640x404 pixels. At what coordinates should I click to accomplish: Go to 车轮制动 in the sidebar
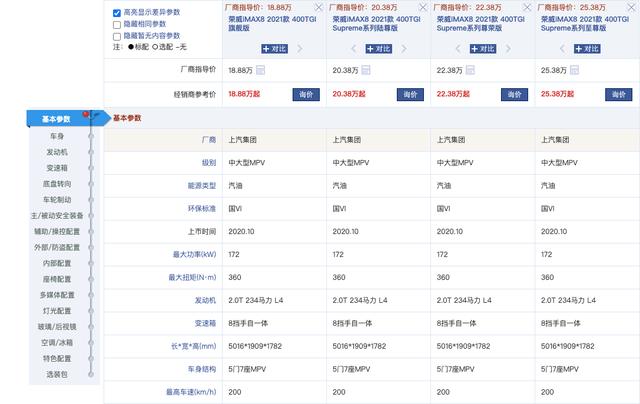pyautogui.click(x=57, y=200)
